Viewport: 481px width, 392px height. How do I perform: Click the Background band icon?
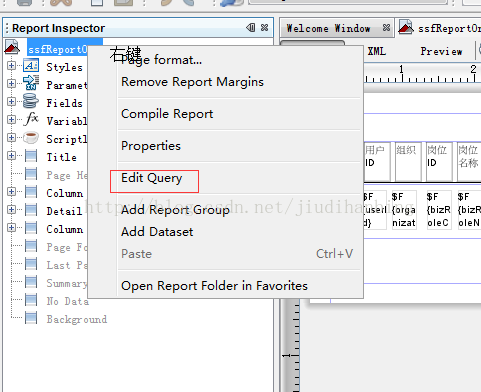pyautogui.click(x=31, y=318)
